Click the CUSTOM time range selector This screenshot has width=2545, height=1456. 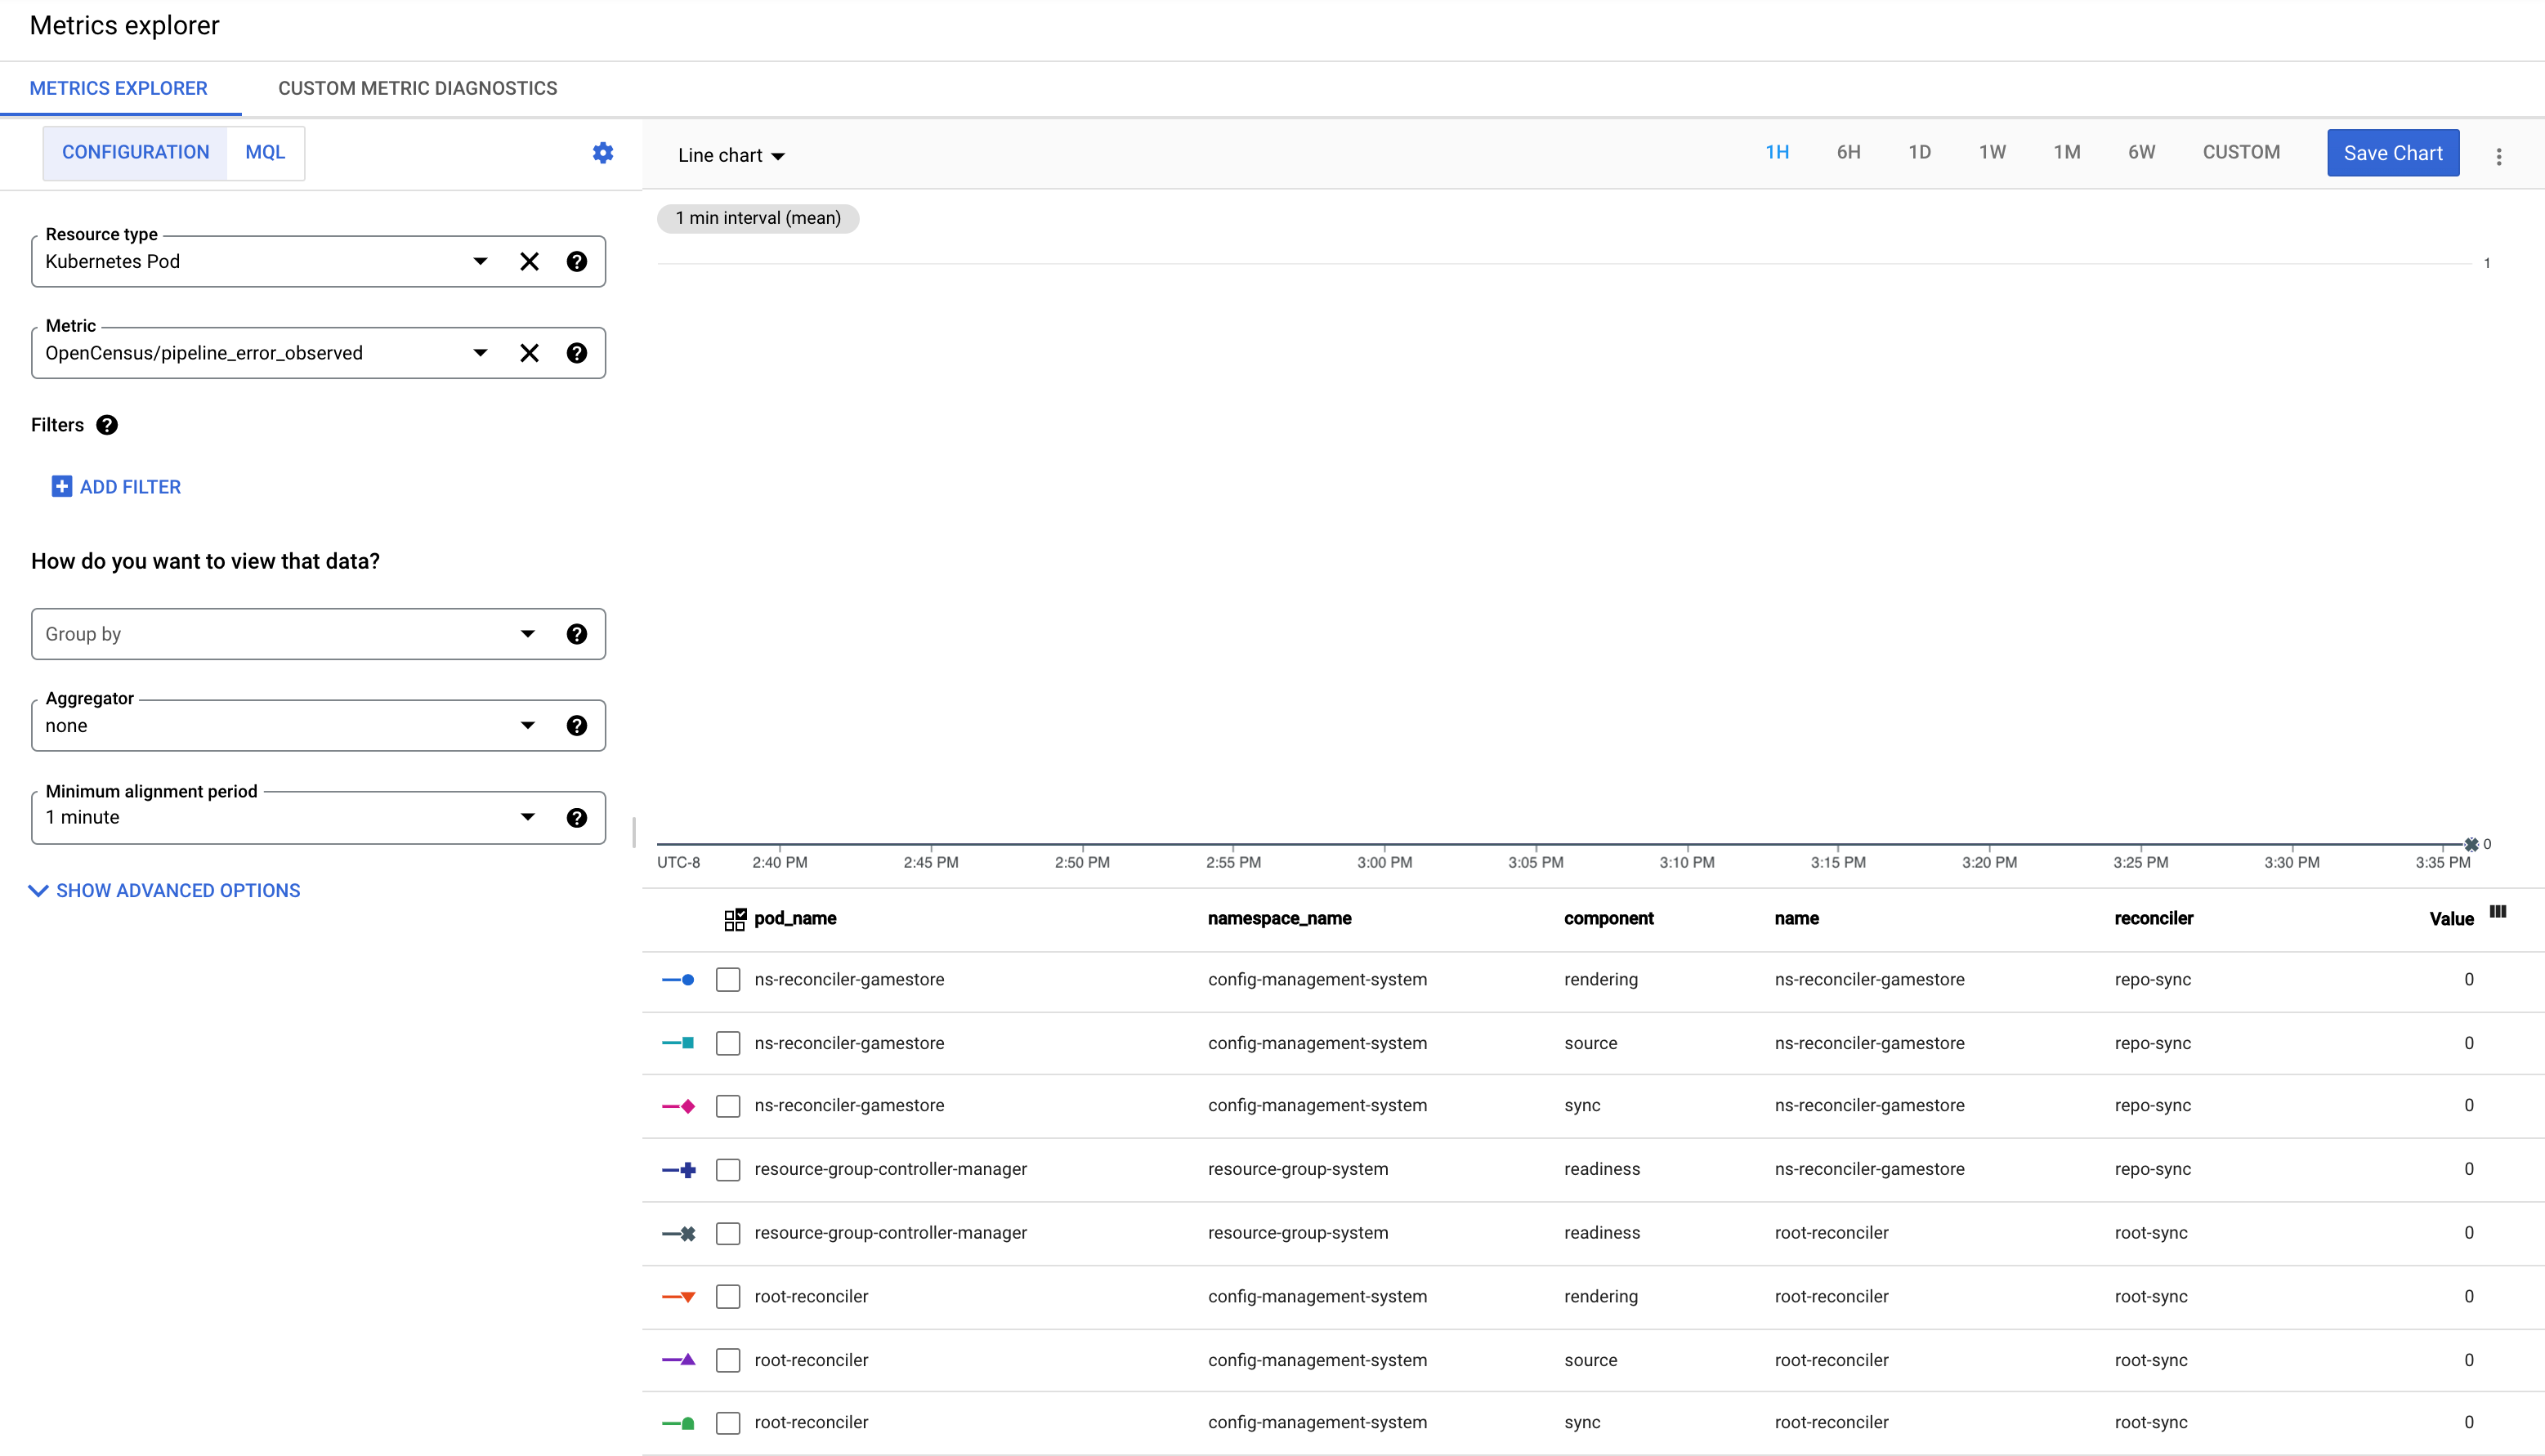[2241, 154]
